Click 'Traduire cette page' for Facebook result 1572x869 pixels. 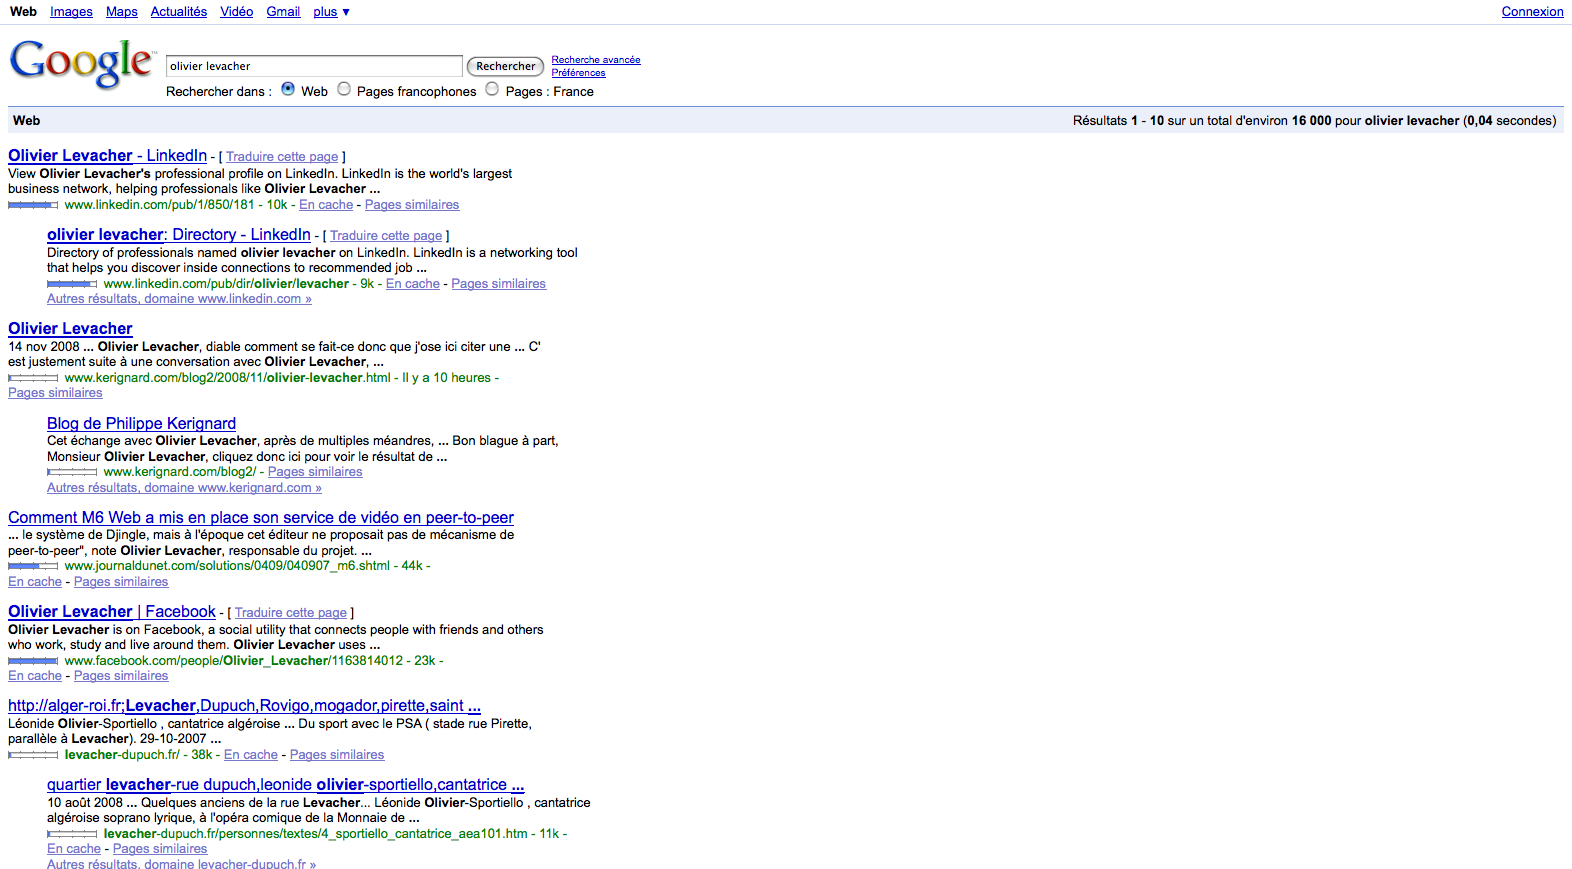pos(291,613)
